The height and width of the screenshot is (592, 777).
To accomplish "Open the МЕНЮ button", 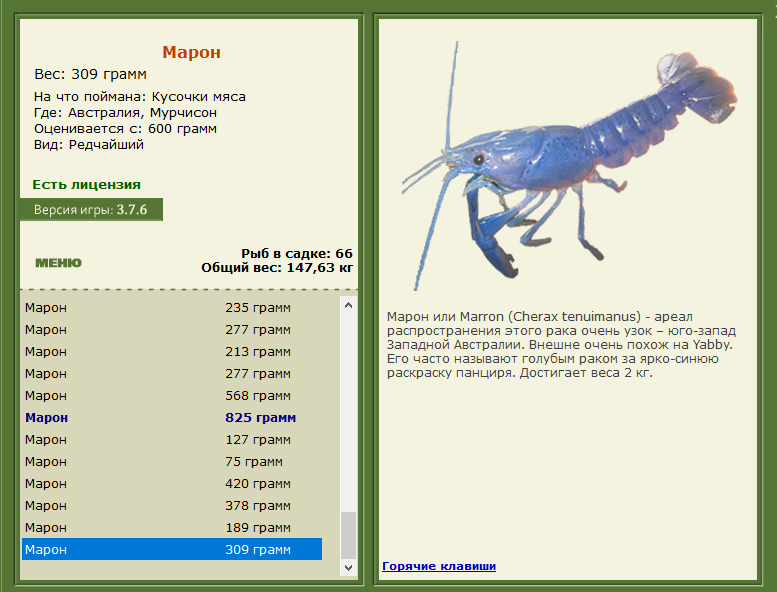I will 58,263.
